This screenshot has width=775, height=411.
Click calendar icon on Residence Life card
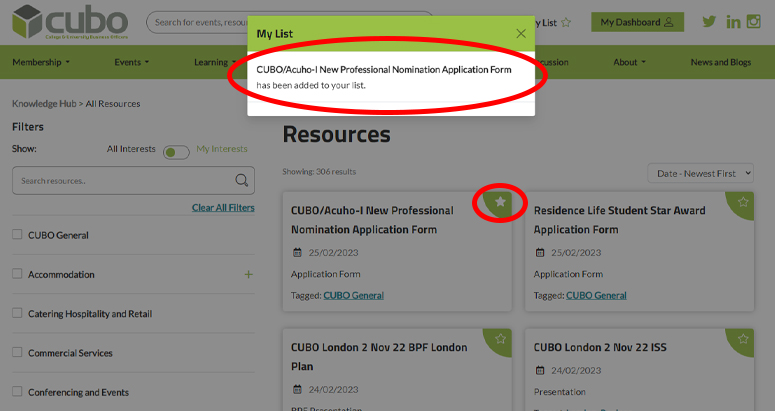(540, 252)
